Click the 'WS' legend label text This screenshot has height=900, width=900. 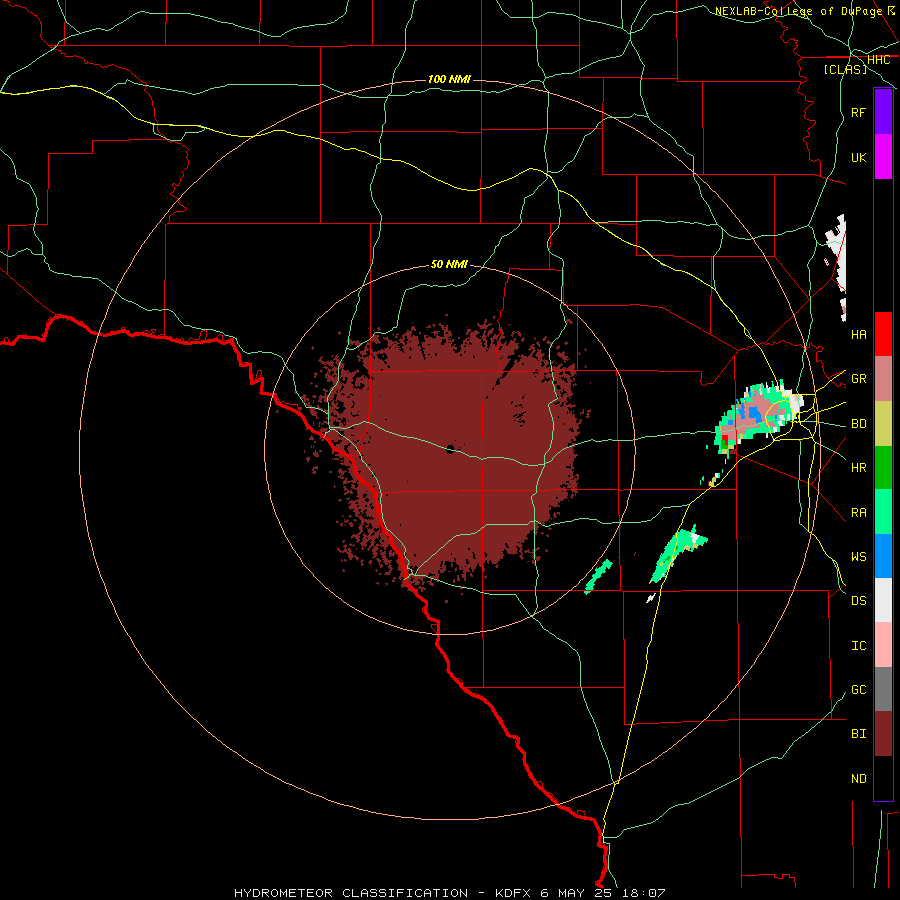coord(858,556)
